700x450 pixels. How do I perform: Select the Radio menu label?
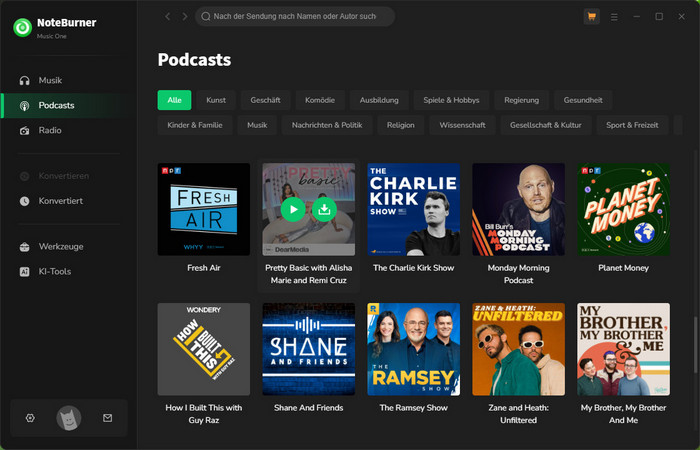(50, 130)
